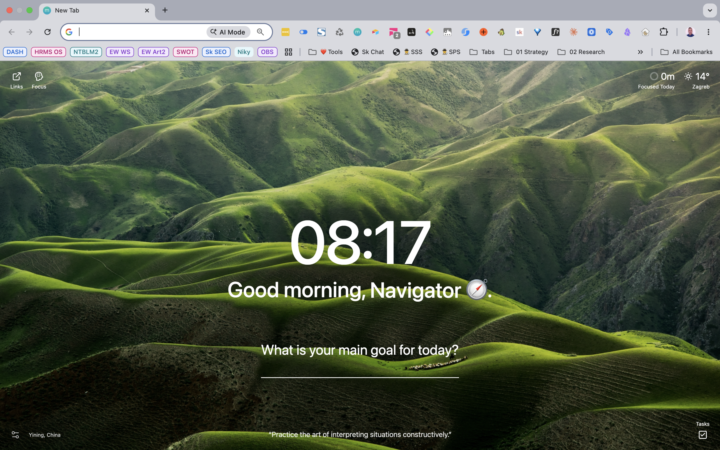Open the Focused Today timer

point(656,79)
